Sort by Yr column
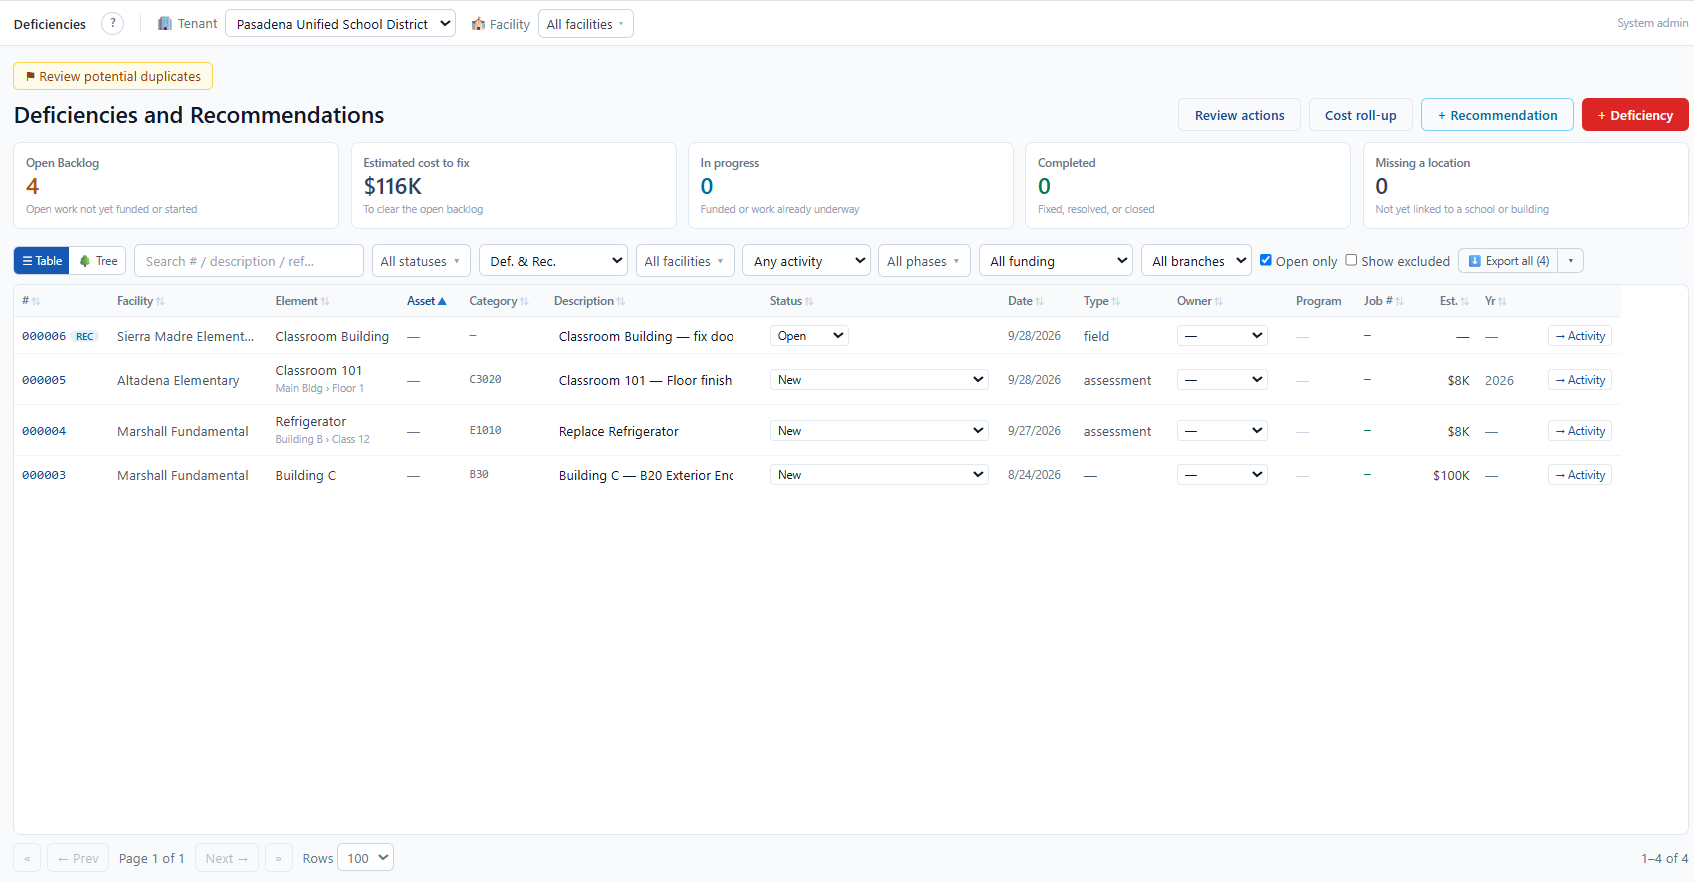The width and height of the screenshot is (1694, 882). [1495, 301]
